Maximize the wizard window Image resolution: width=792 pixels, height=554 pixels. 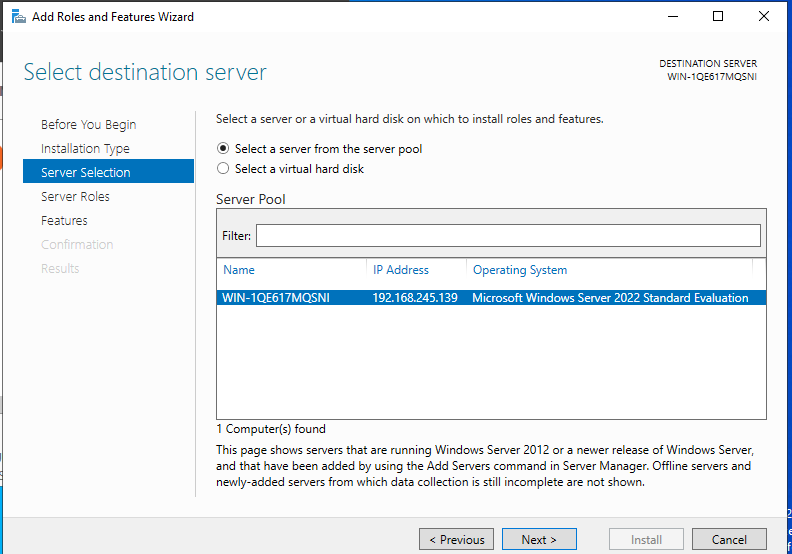pyautogui.click(x=718, y=16)
